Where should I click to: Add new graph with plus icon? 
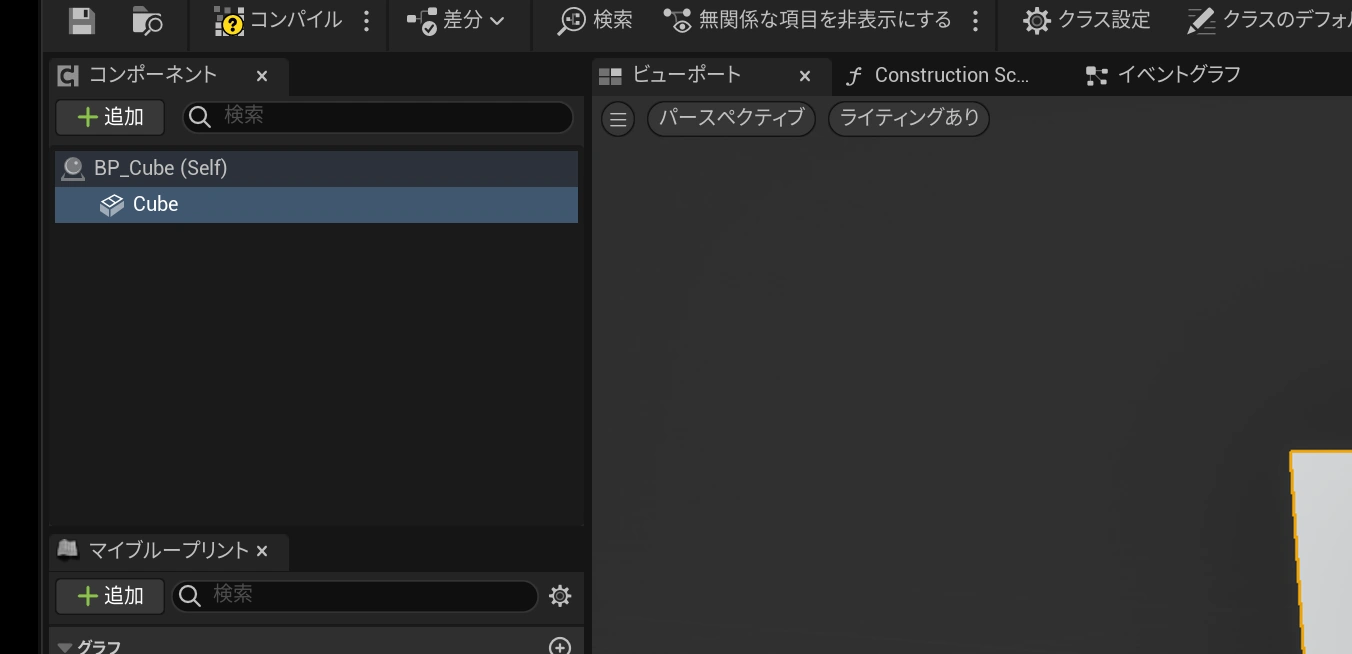[x=560, y=646]
